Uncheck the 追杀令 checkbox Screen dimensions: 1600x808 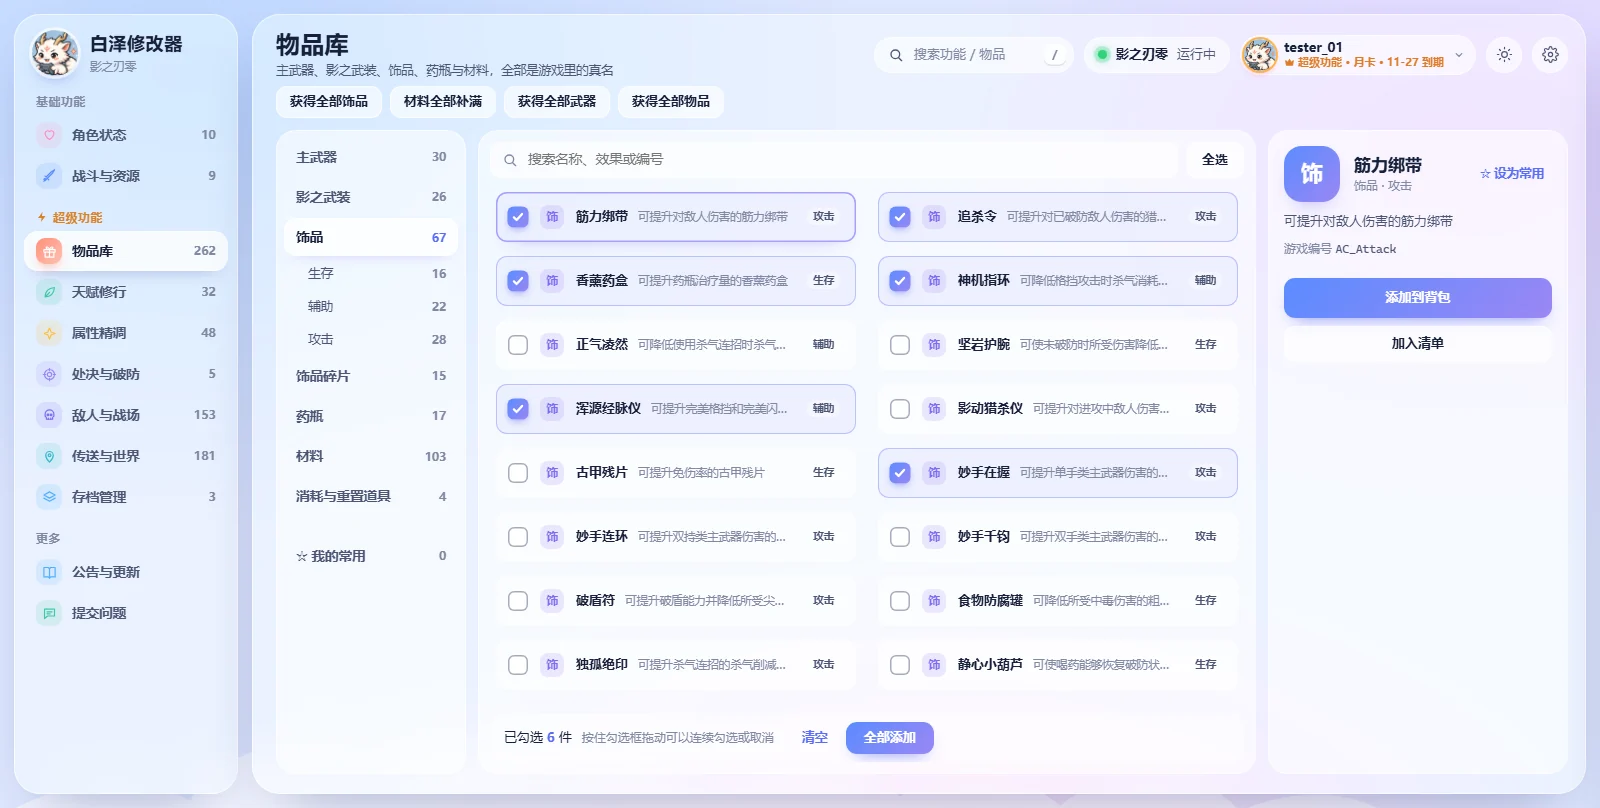[900, 217]
